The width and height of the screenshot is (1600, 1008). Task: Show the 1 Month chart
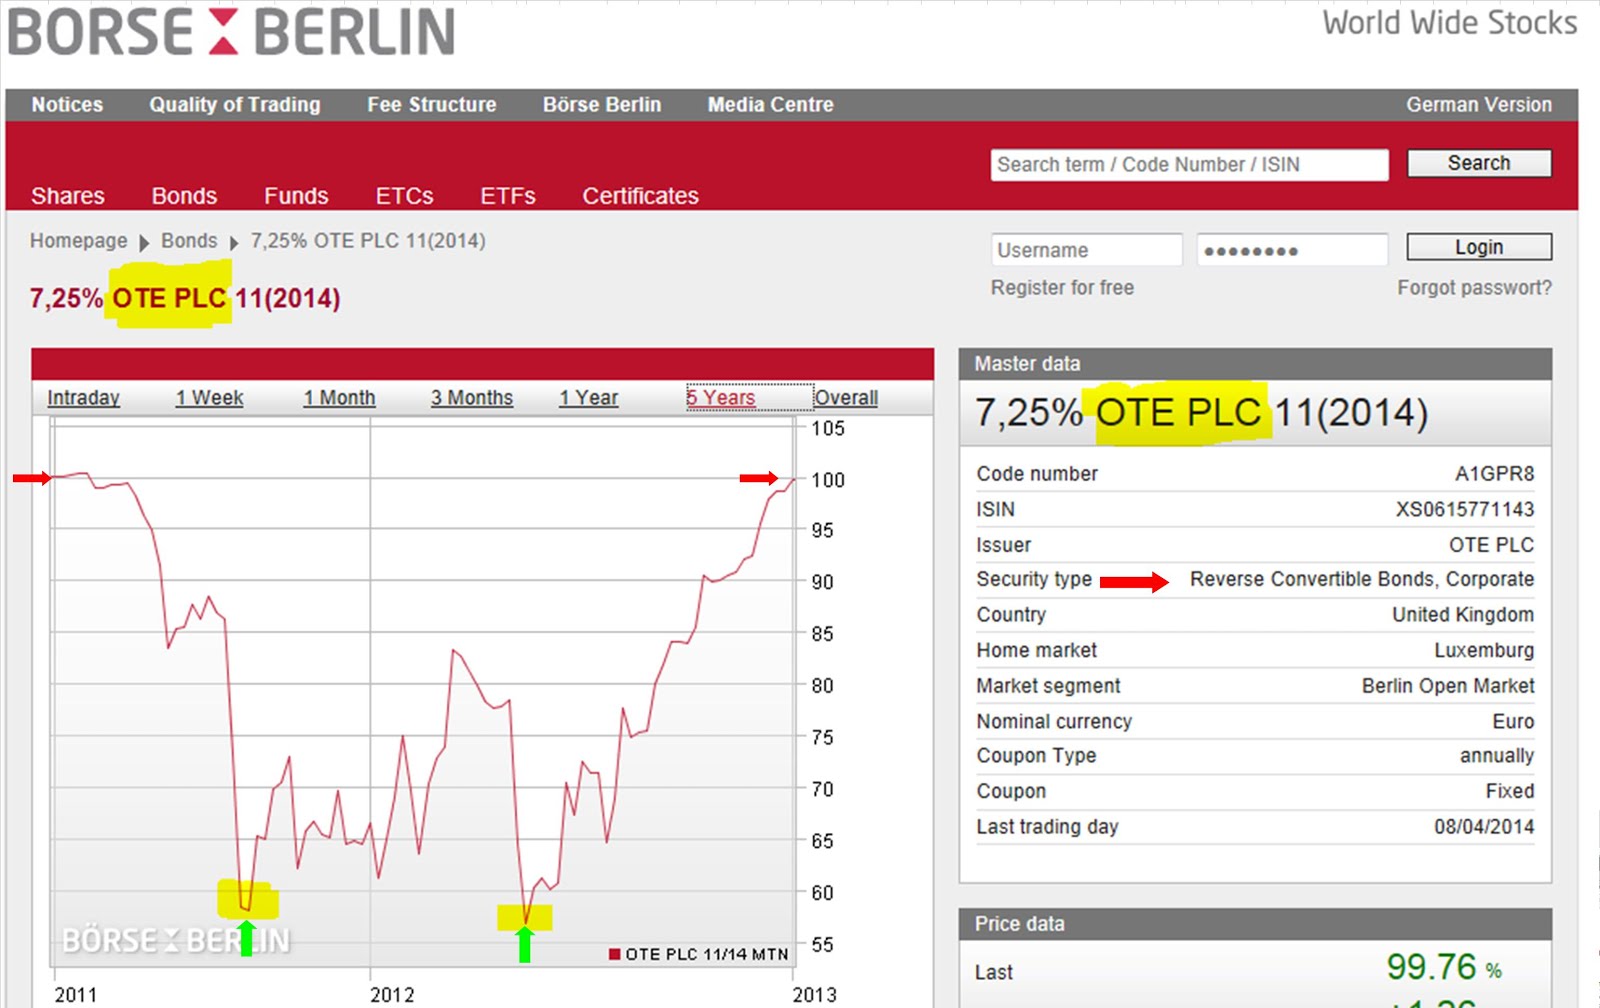click(339, 397)
